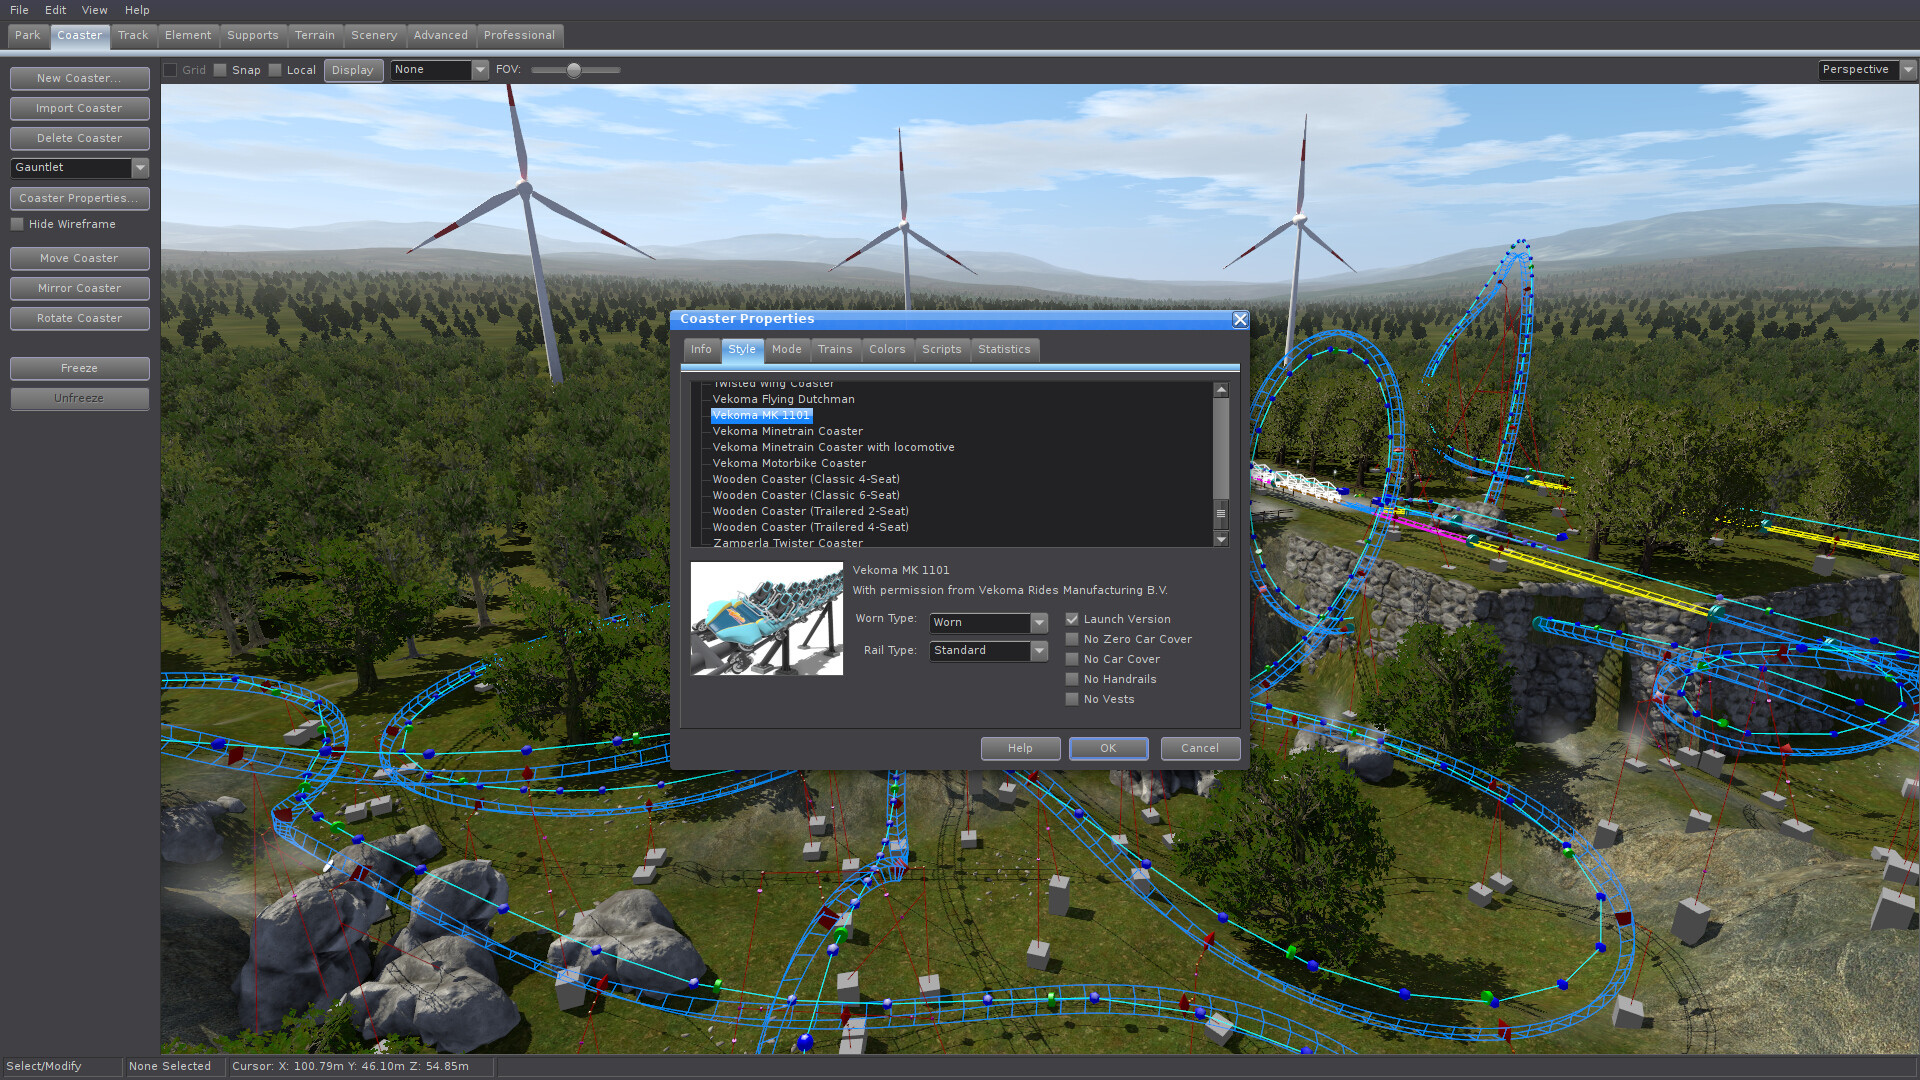
Task: Select Vekoma Motorbike Coaster in the style list
Action: 788,463
